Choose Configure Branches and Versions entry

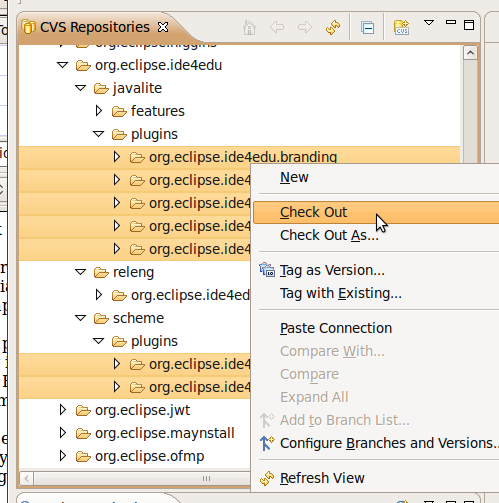point(376,443)
